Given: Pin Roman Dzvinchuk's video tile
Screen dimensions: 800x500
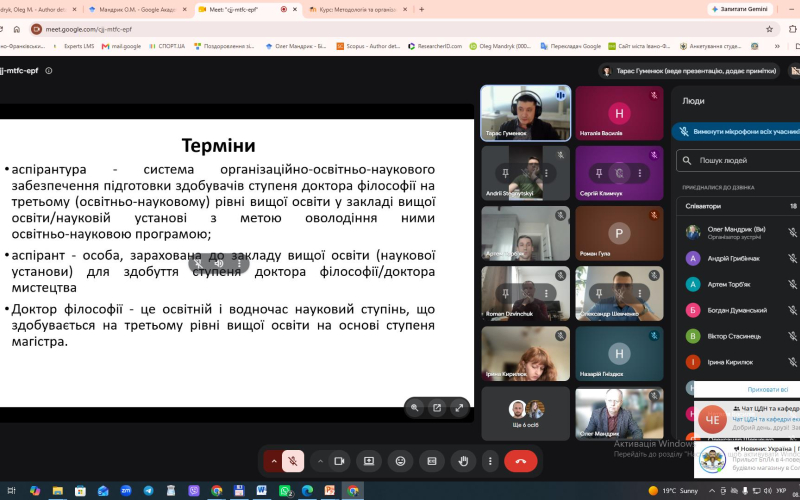Looking at the screenshot, I should (x=505, y=293).
